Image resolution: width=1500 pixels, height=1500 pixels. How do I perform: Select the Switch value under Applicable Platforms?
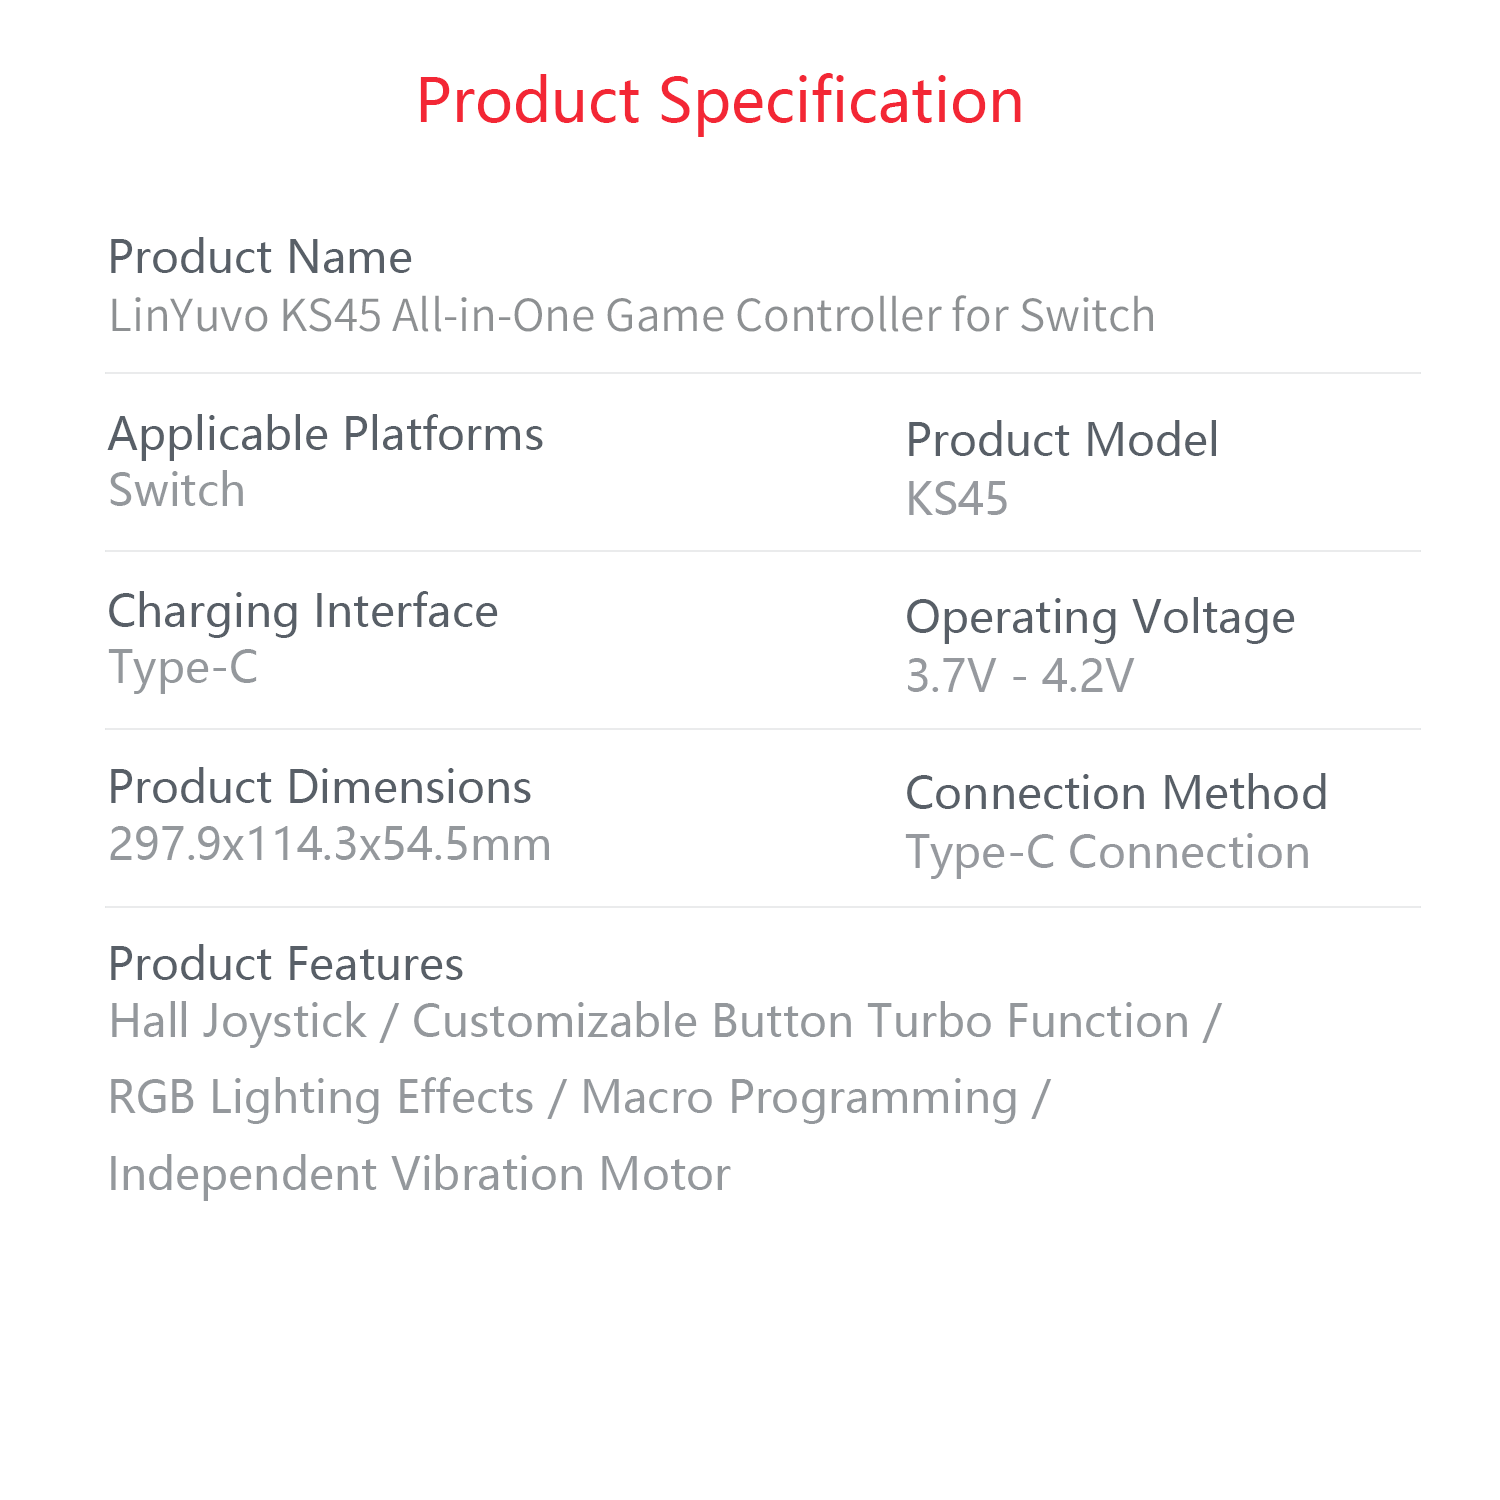[177, 490]
